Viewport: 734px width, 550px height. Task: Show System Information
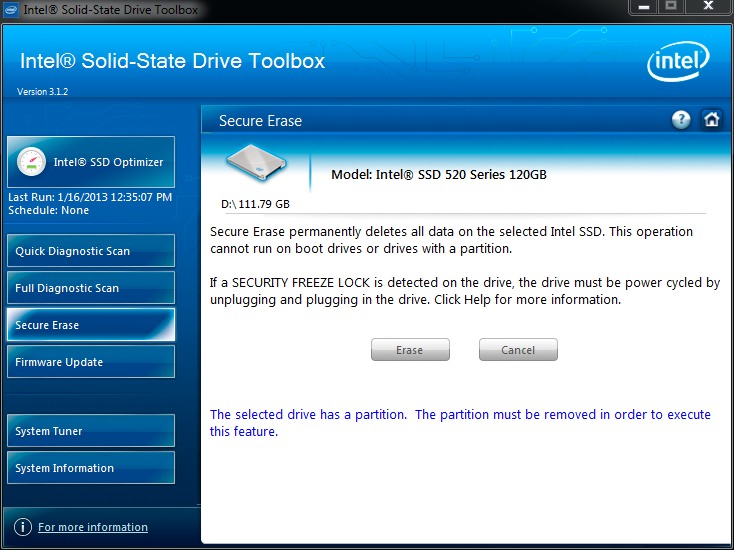(x=91, y=468)
